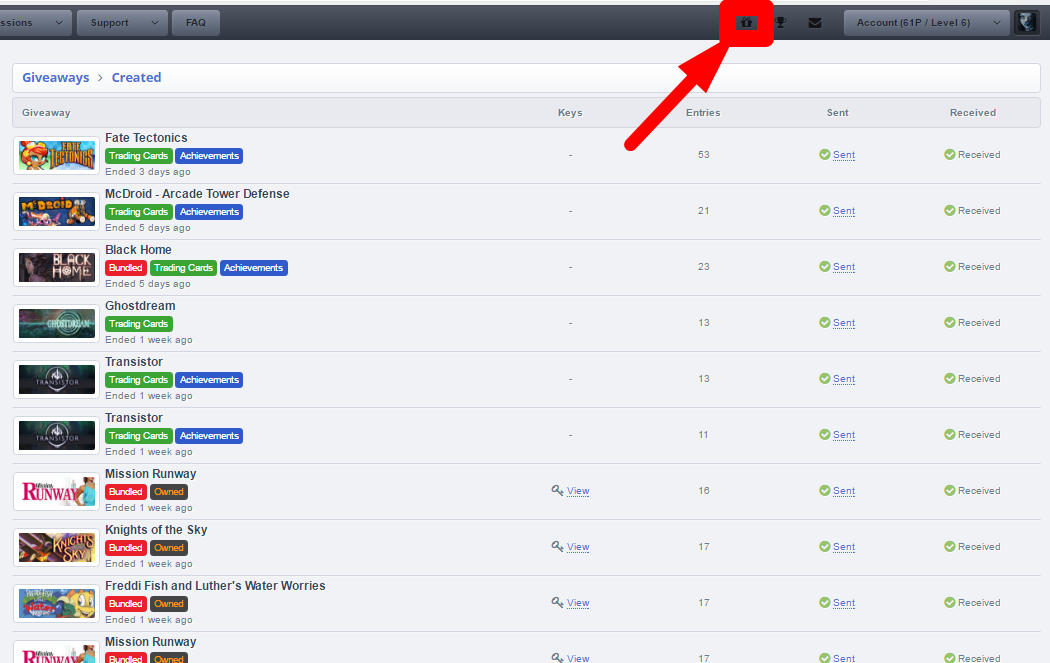Click Sent link for Freddi Fish
Viewport: 1050px width, 663px height.
point(844,603)
